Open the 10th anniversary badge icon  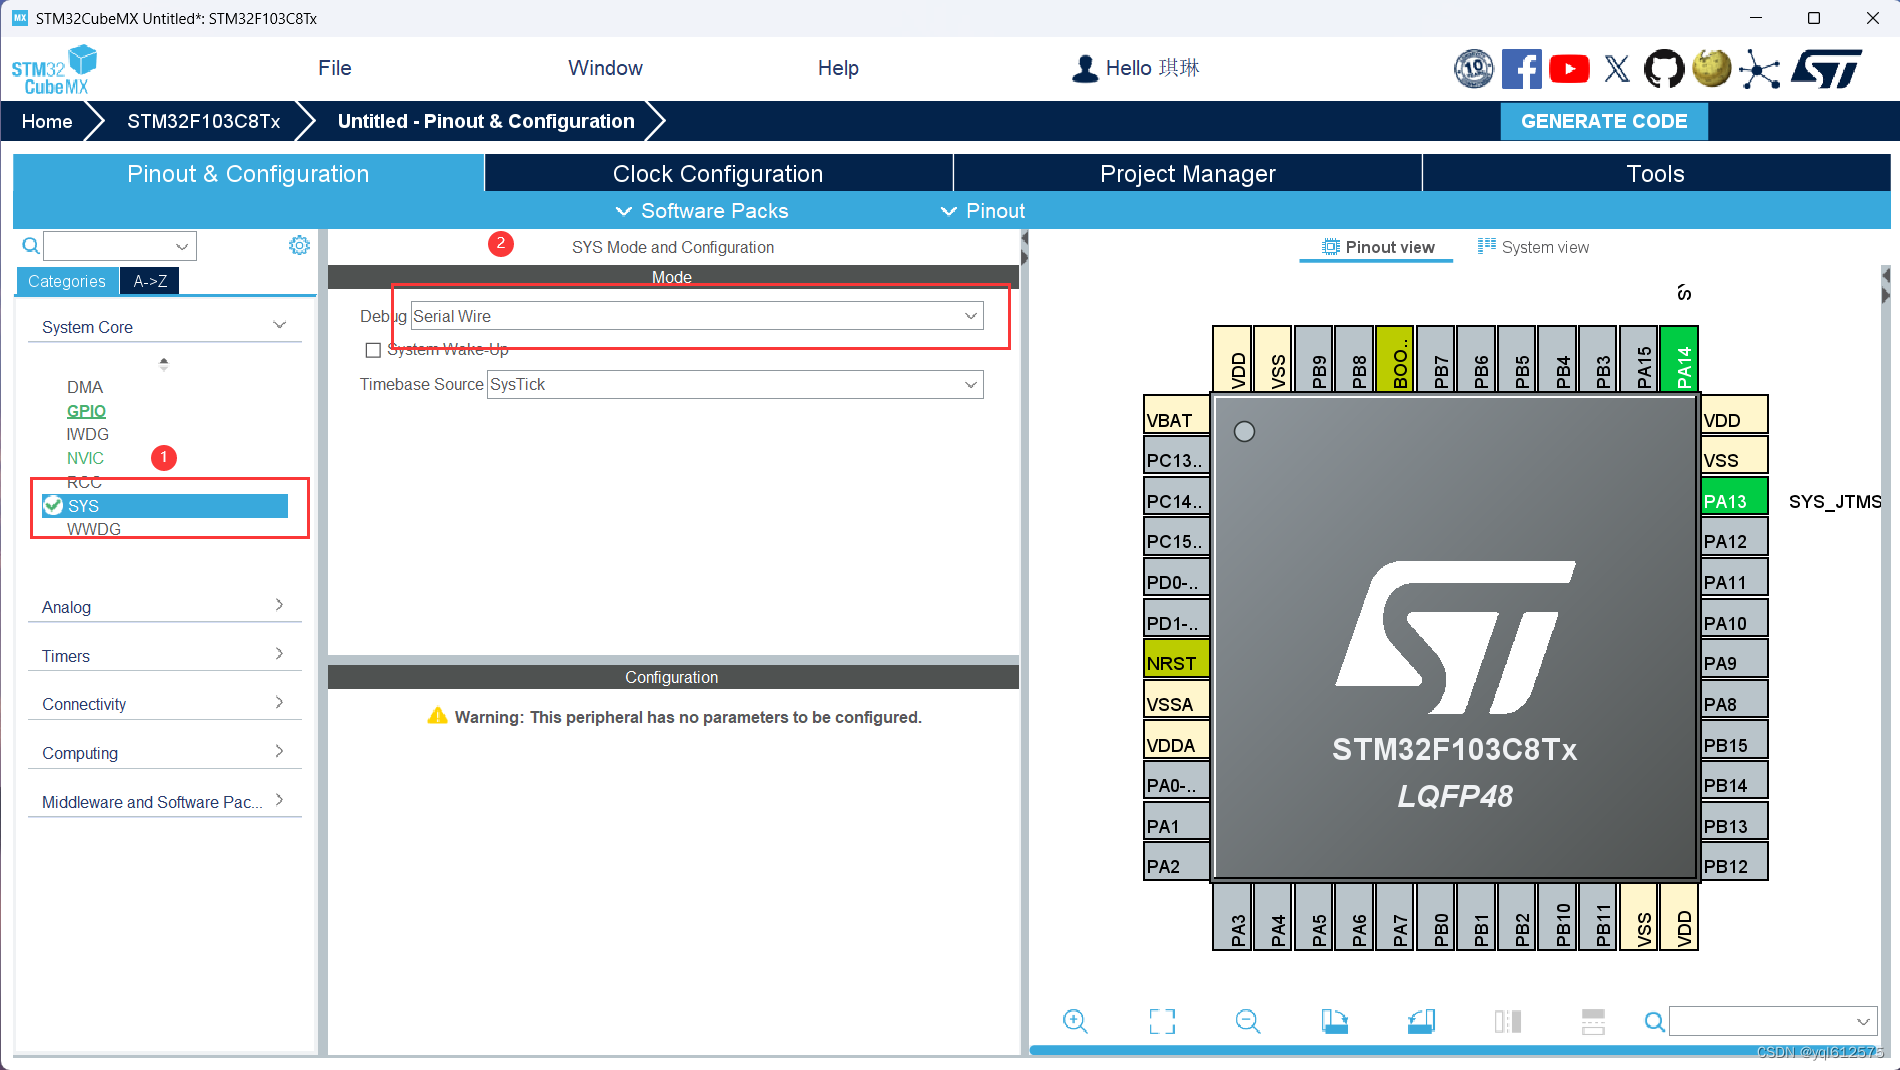[1473, 69]
